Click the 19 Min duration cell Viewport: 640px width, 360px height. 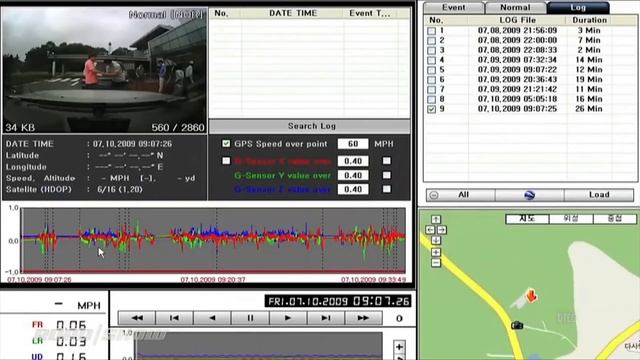pyautogui.click(x=589, y=80)
